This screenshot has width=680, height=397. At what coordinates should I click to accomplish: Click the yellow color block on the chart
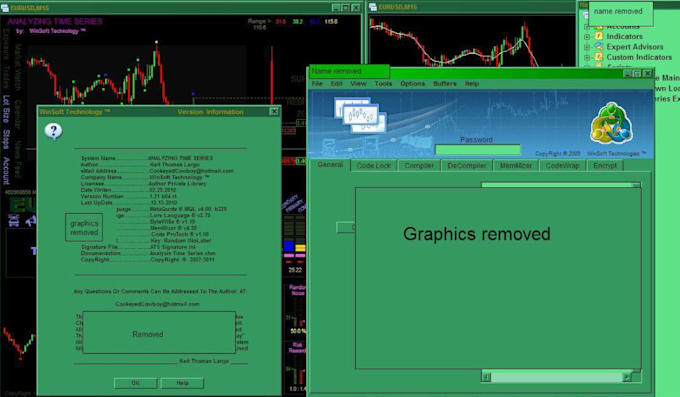pos(300,248)
